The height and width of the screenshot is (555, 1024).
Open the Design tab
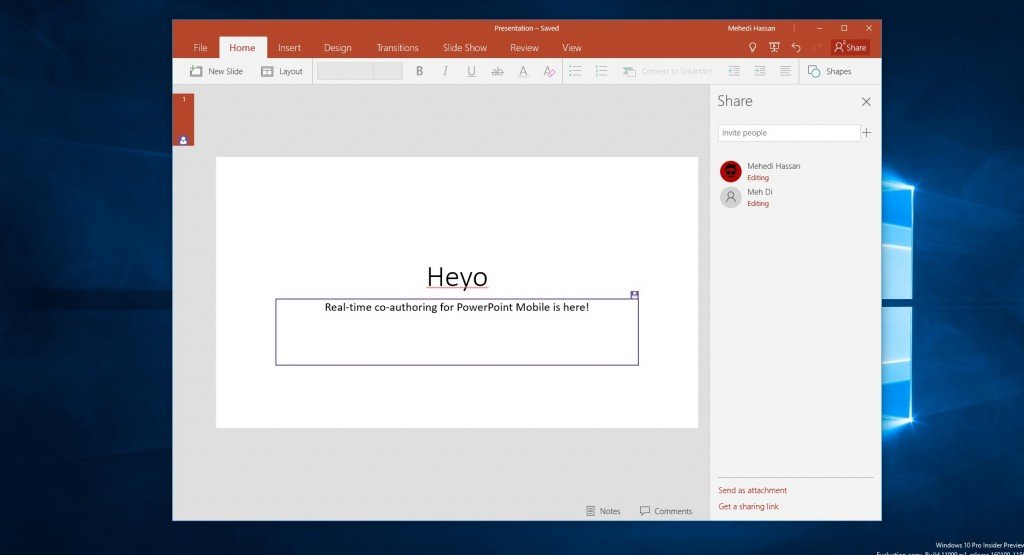[x=338, y=48]
